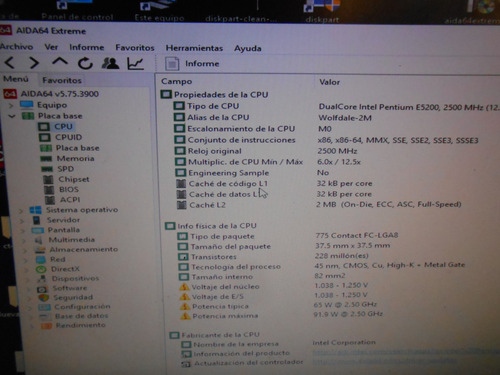Expand the Equipo tree node
The width and height of the screenshot is (500, 375).
point(11,105)
